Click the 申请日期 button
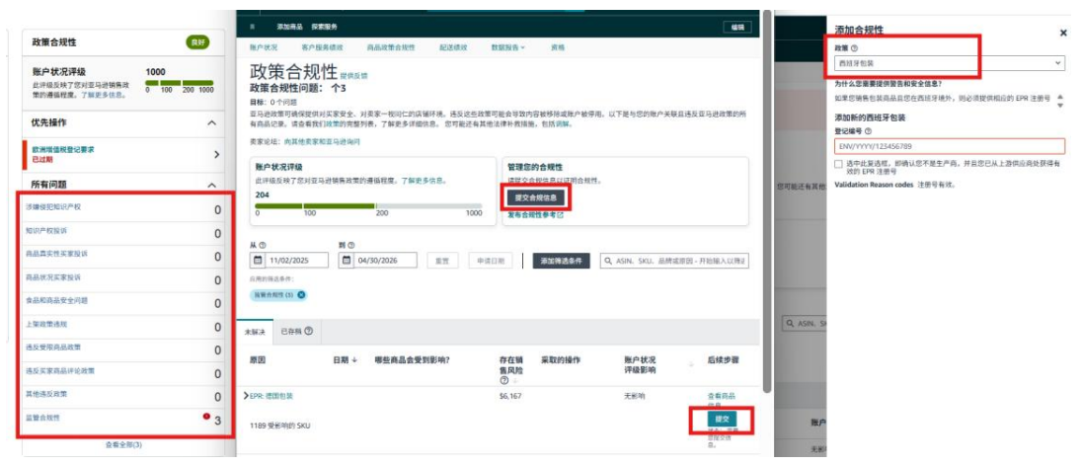Viewport: 1080px width, 465px height. click(x=491, y=261)
